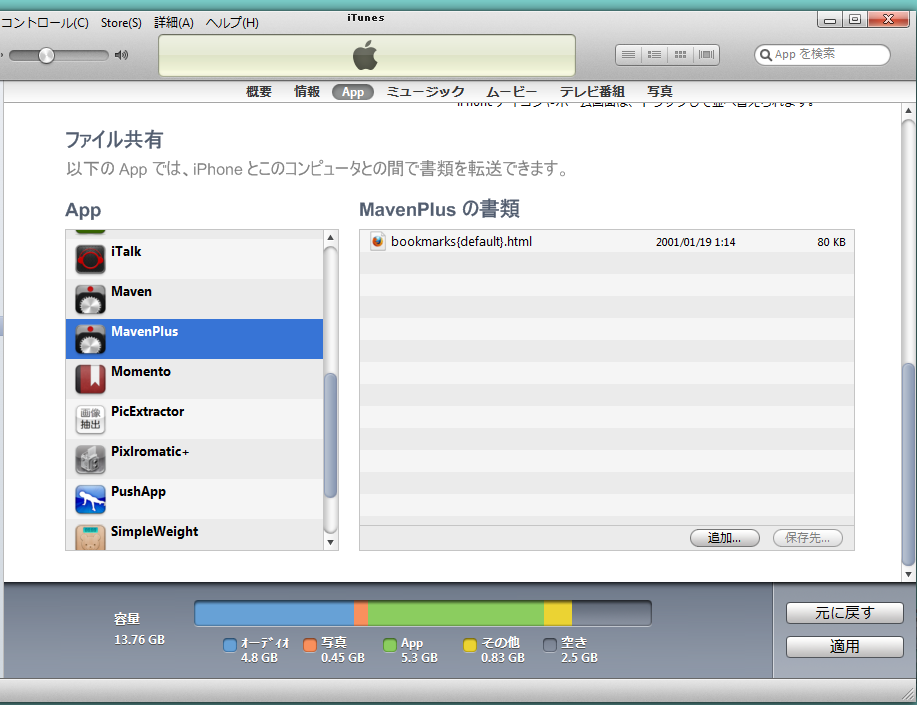Click the date 2001/01/19 1:14
Image resolution: width=917 pixels, height=705 pixels.
[x=695, y=242]
